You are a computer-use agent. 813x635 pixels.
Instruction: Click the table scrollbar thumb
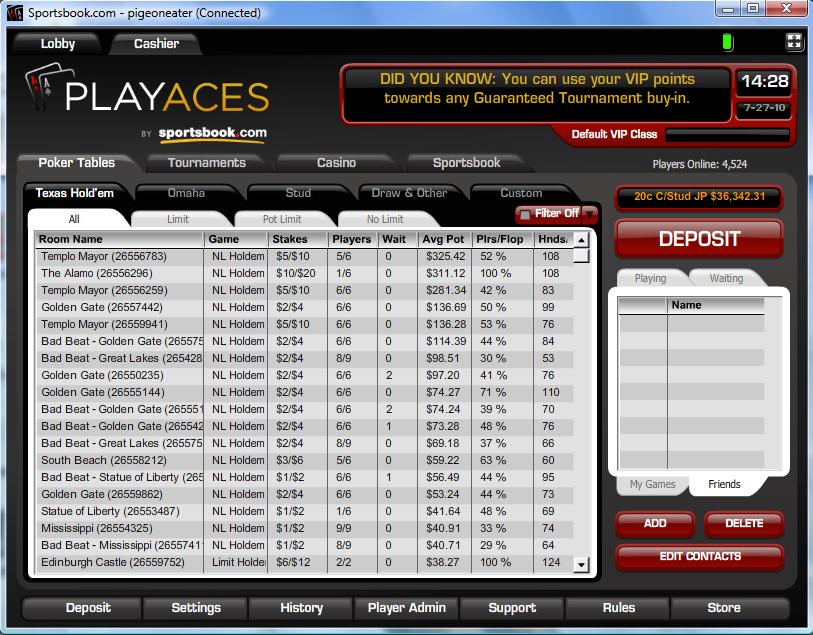pos(581,256)
